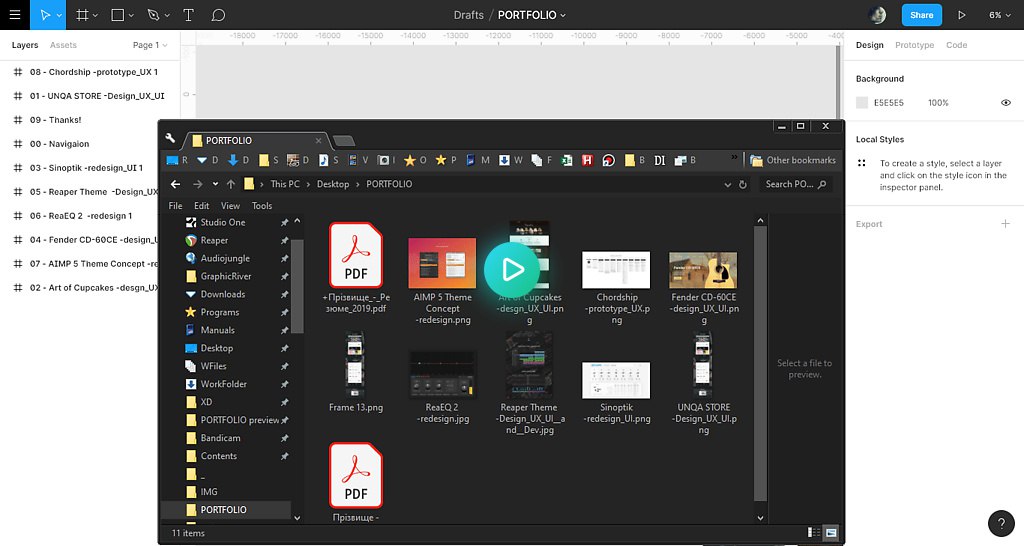The height and width of the screenshot is (546, 1024).
Task: Open a new explorer tab
Action: (x=344, y=140)
